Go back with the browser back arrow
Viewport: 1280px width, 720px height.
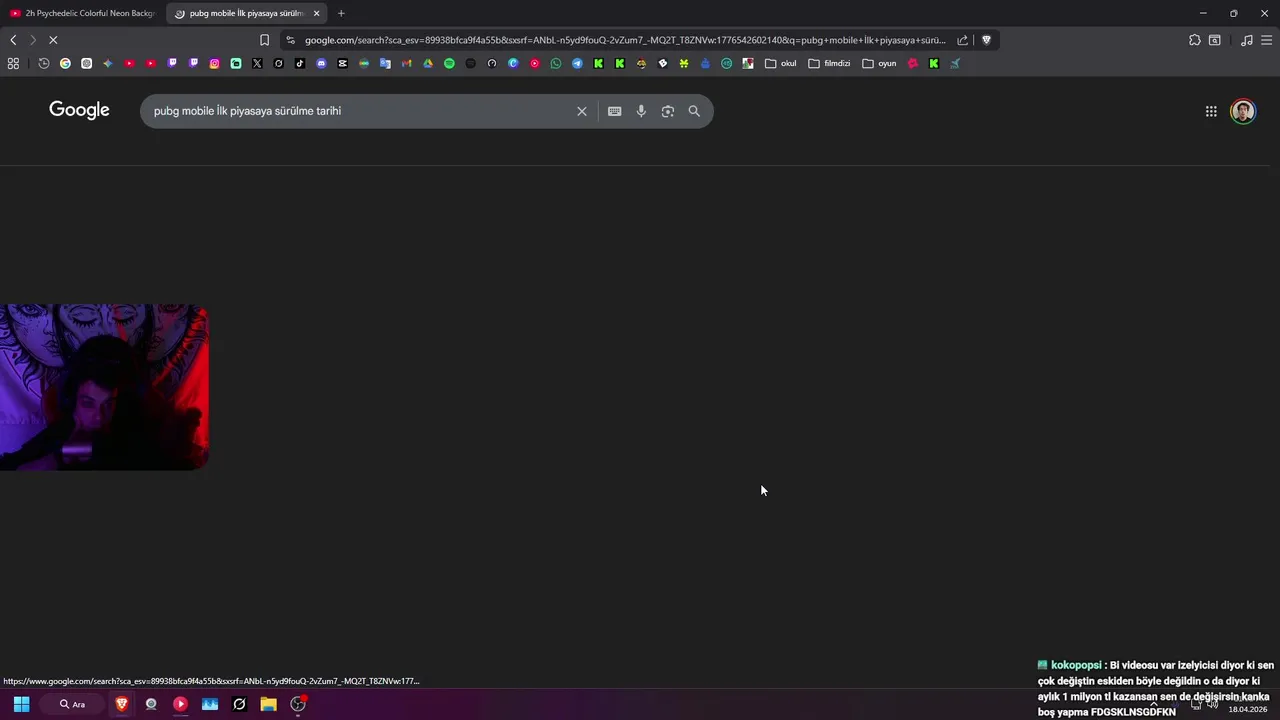[x=13, y=40]
